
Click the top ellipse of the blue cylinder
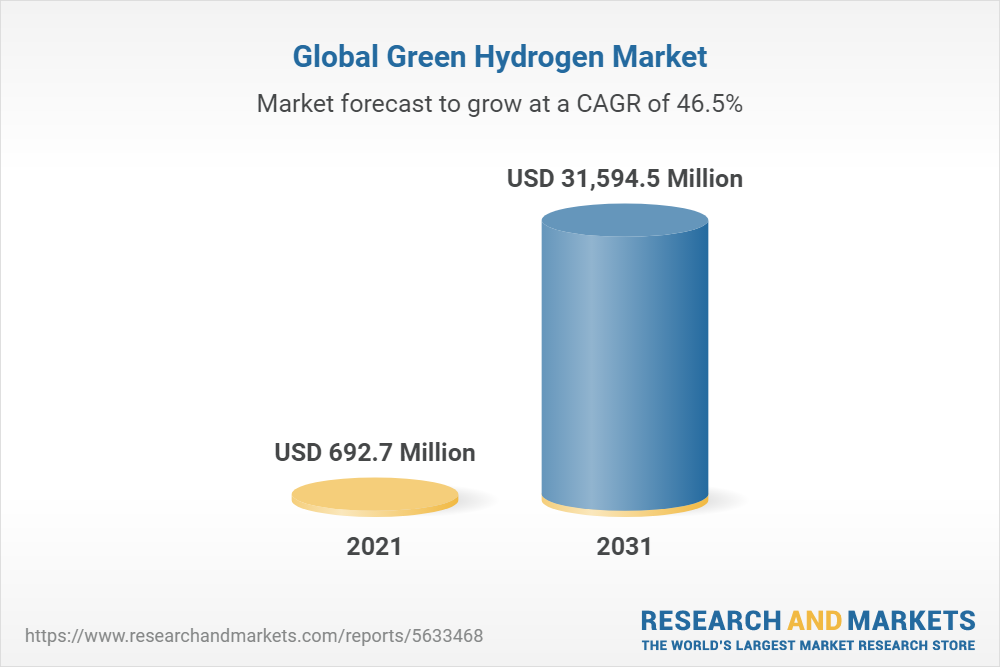click(x=624, y=220)
